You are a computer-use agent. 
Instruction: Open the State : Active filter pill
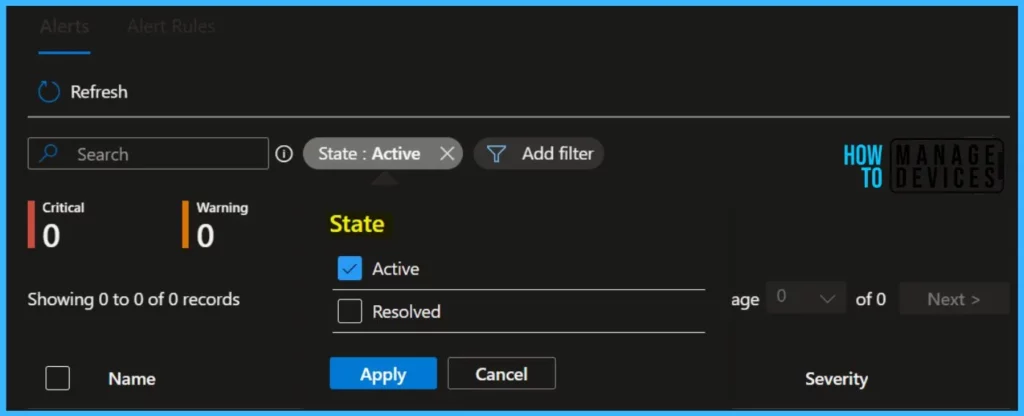(369, 154)
